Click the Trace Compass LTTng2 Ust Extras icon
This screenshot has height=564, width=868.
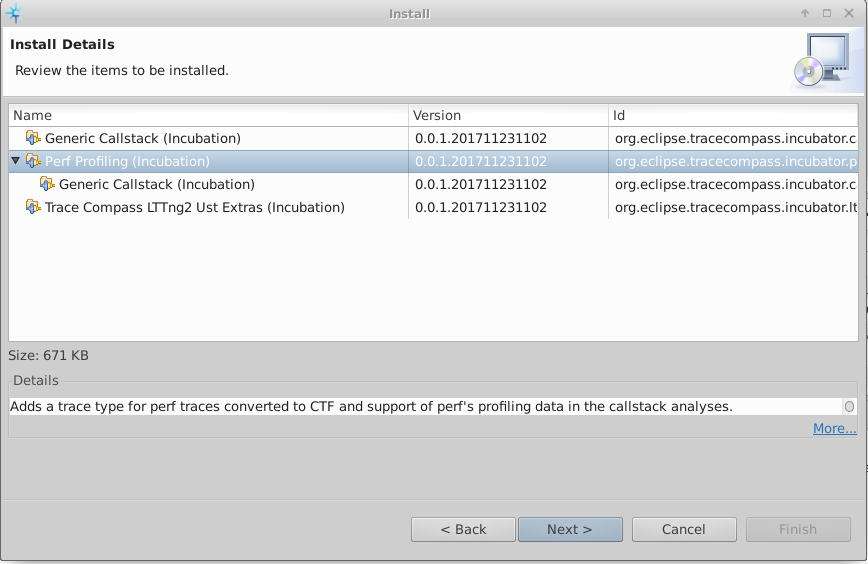[33, 207]
